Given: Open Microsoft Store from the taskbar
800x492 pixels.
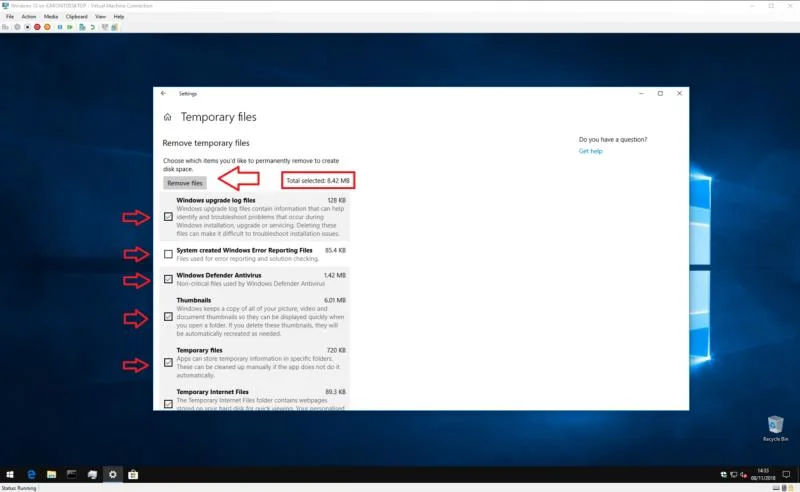Looking at the screenshot, I should [x=133, y=475].
